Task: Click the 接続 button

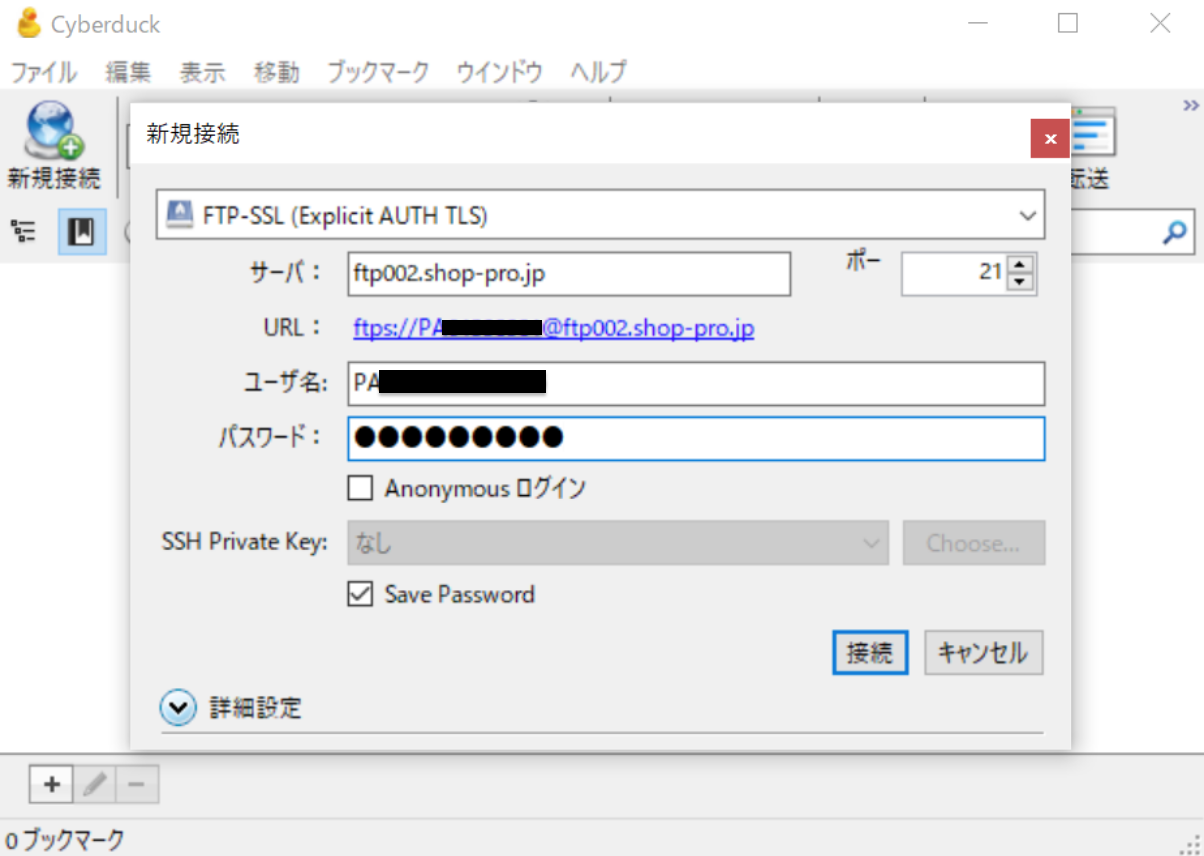Action: point(870,654)
